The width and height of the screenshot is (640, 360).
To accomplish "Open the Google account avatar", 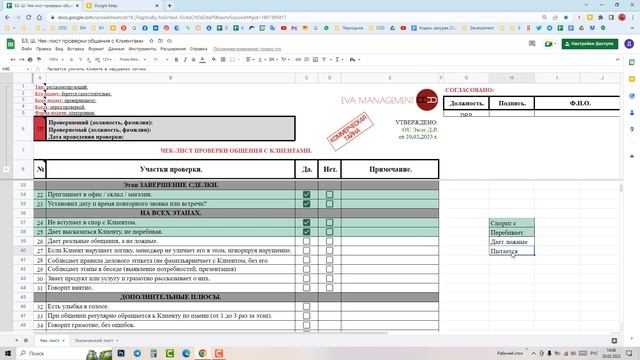I will point(629,44).
